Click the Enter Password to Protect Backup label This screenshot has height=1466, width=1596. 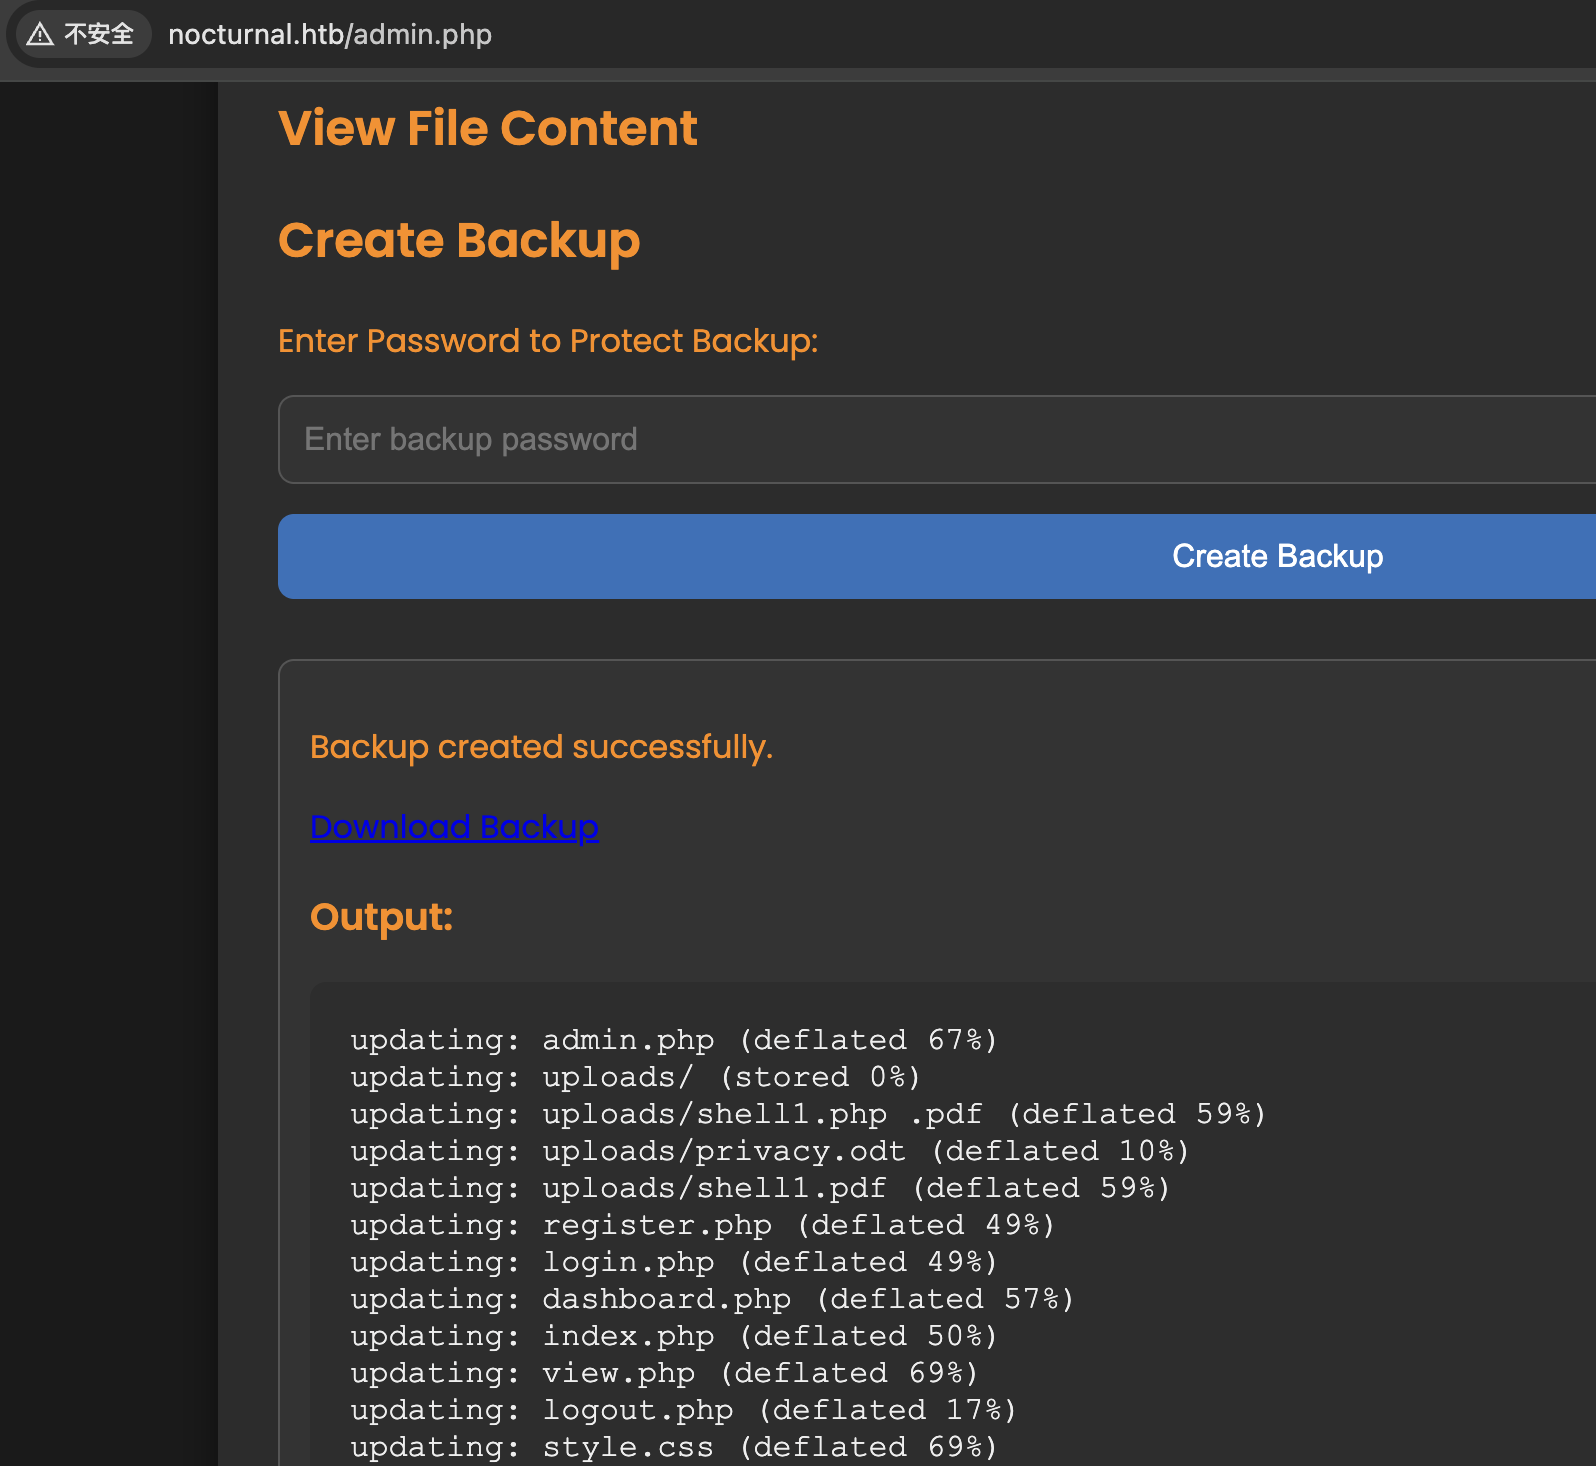click(x=548, y=341)
